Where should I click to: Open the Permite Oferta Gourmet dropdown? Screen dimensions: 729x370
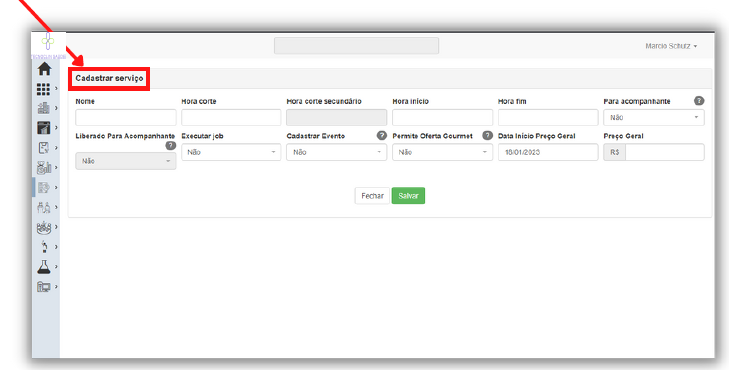(442, 152)
